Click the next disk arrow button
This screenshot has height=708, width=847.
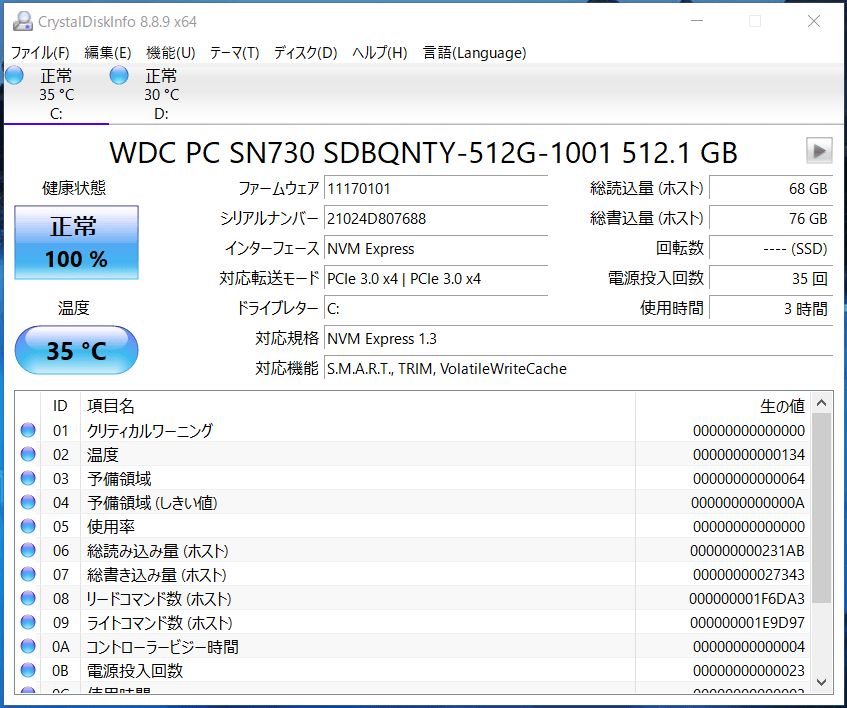coord(819,151)
